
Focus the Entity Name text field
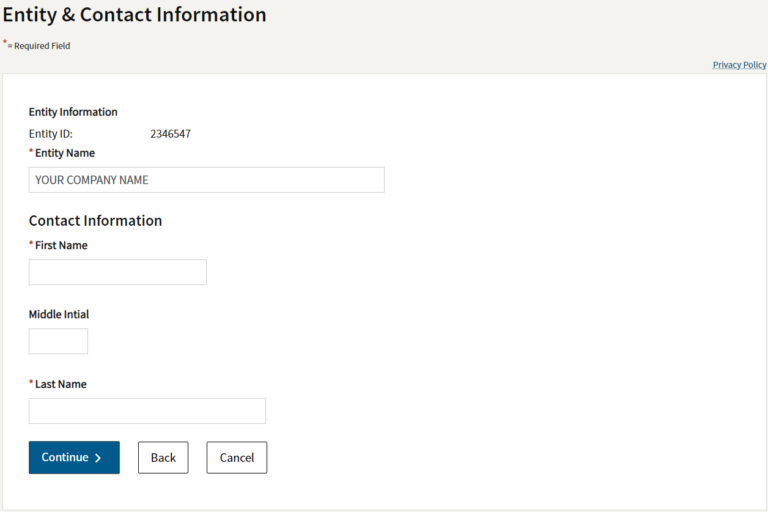click(206, 180)
